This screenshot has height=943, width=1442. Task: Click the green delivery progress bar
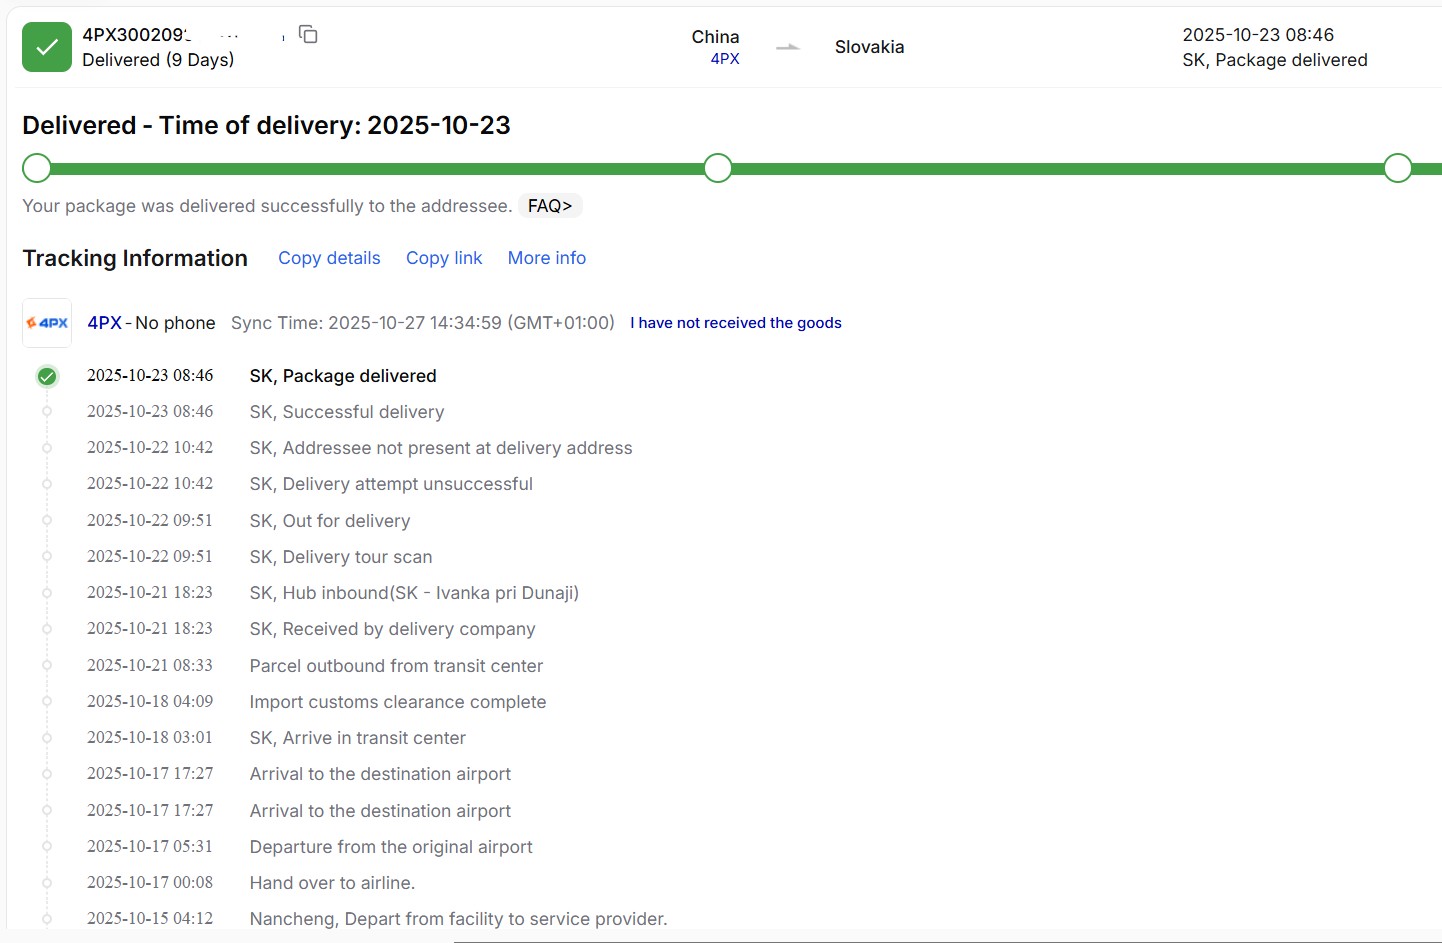tap(380, 169)
